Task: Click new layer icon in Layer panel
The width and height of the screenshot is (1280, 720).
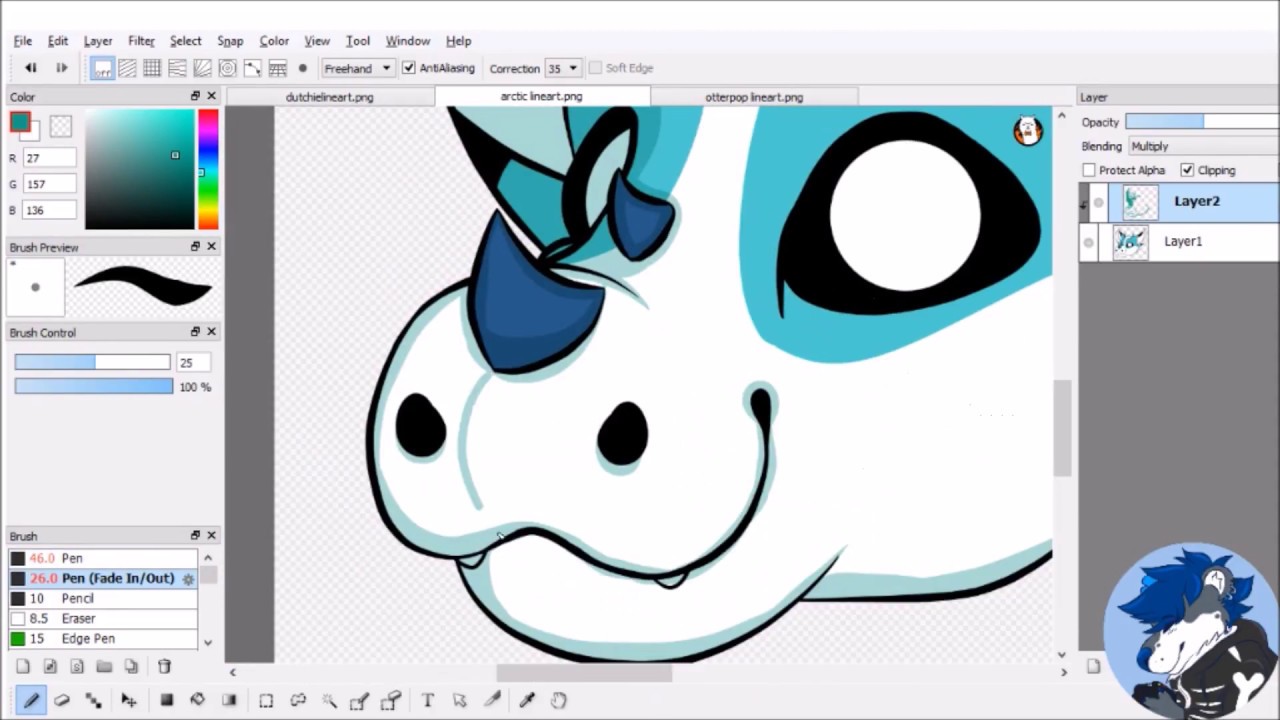Action: (1093, 667)
